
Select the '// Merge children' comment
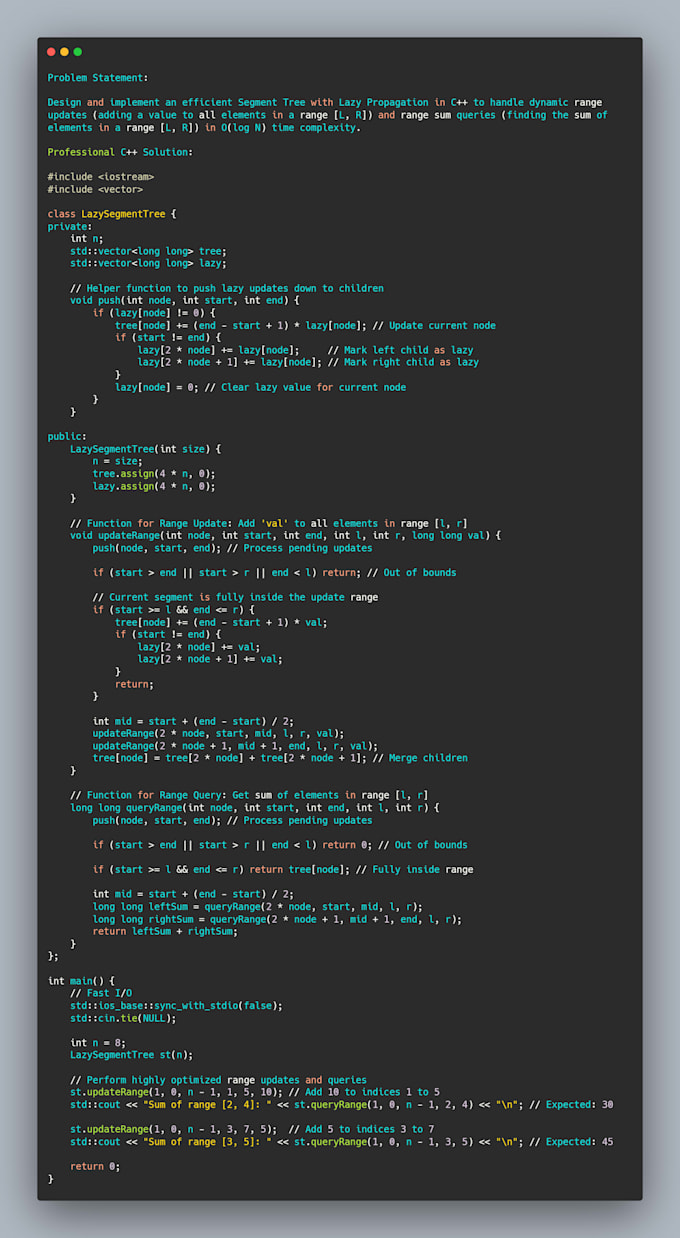[419, 758]
